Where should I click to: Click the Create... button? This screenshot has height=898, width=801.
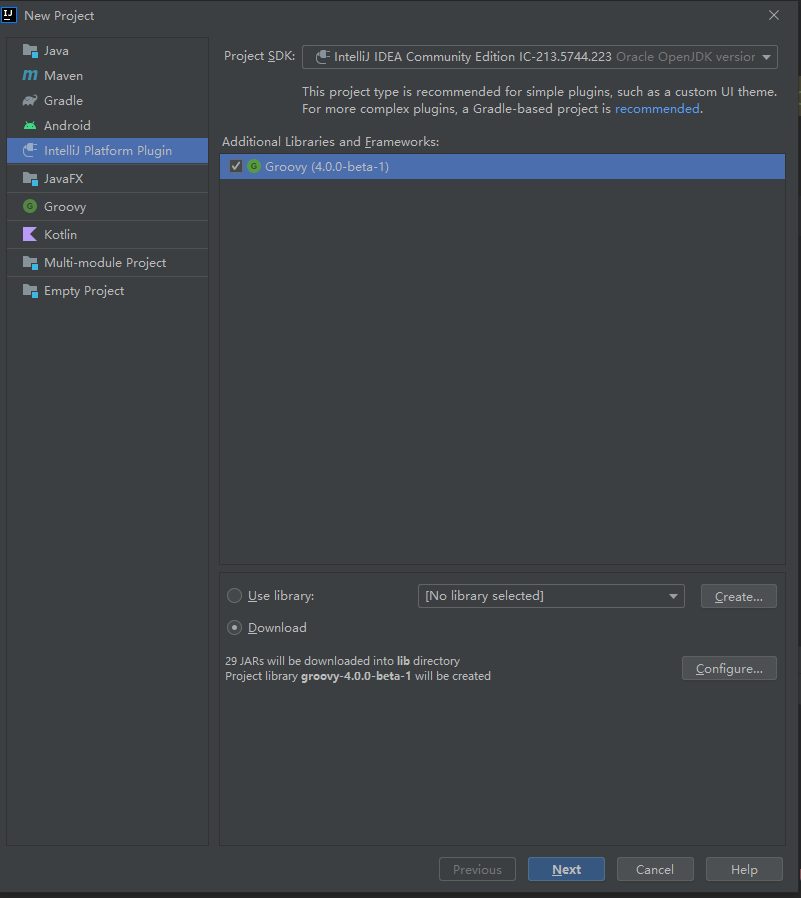tap(739, 596)
